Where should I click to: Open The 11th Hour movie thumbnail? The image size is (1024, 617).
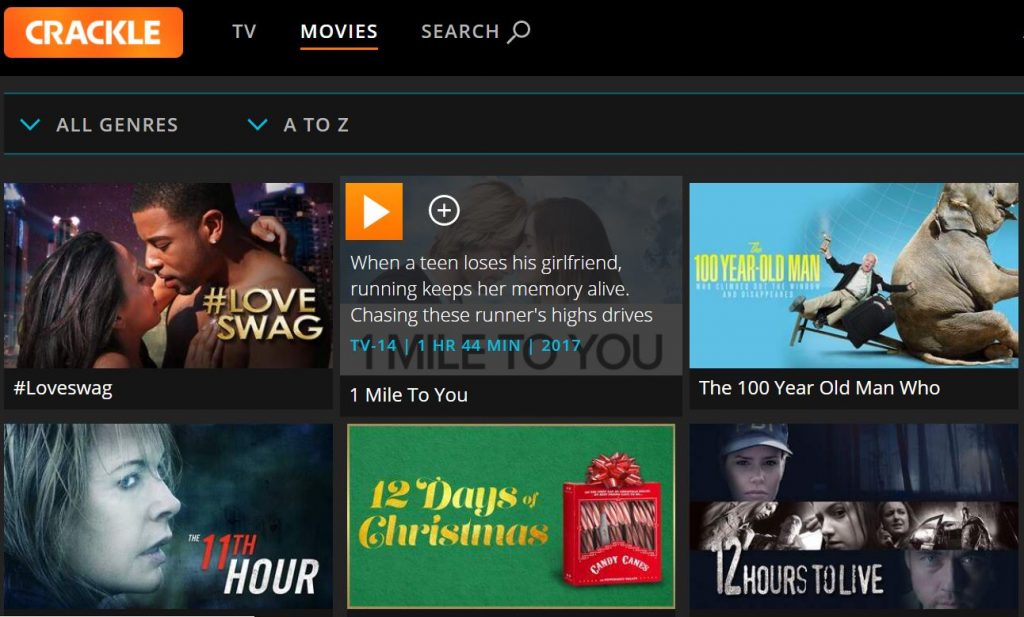click(168, 516)
